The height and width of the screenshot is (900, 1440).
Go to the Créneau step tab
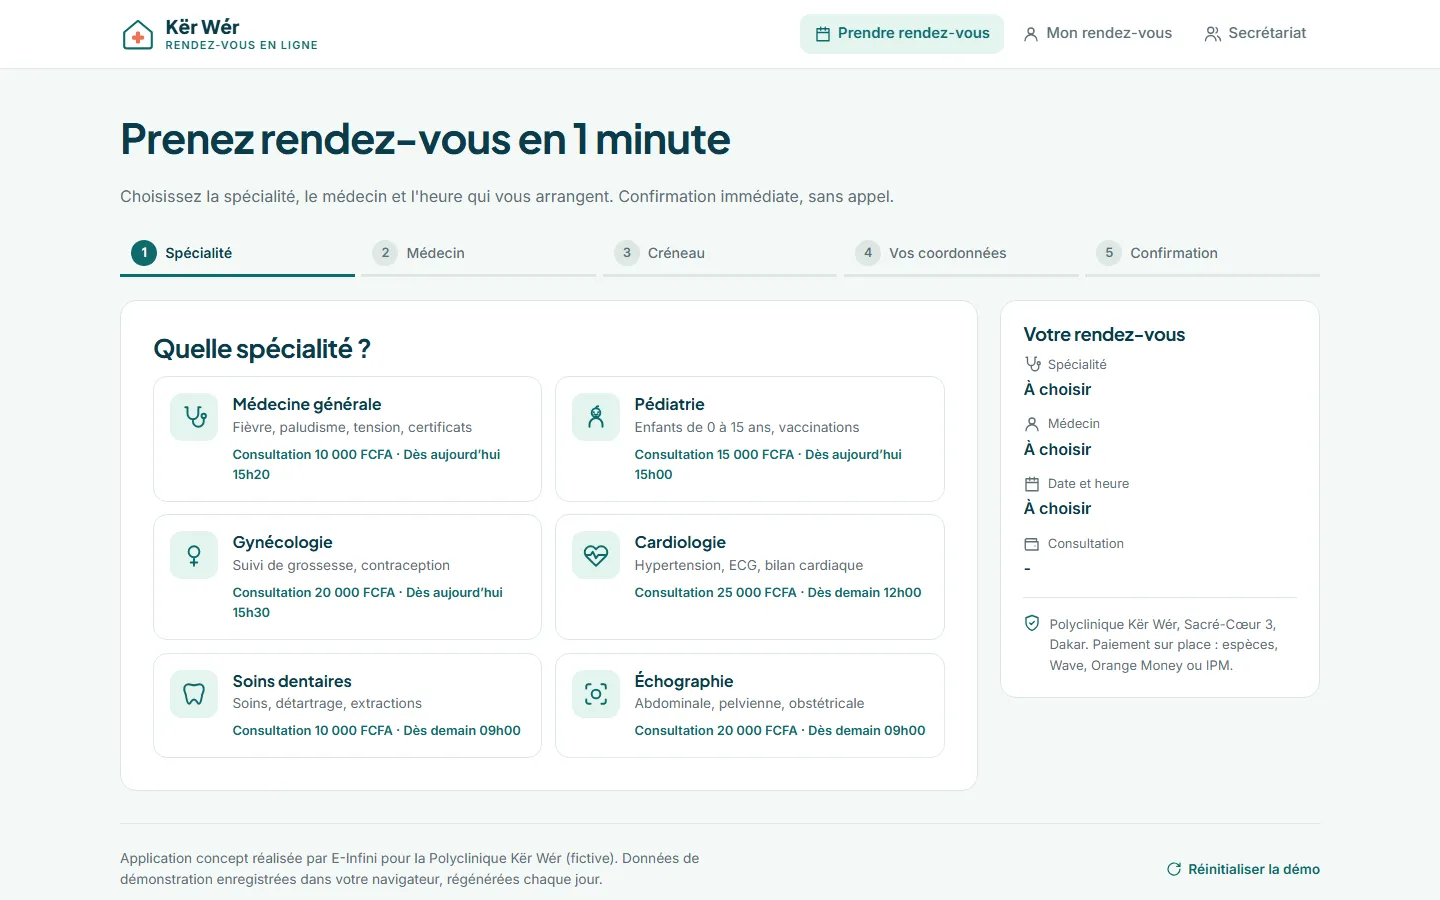(720, 254)
